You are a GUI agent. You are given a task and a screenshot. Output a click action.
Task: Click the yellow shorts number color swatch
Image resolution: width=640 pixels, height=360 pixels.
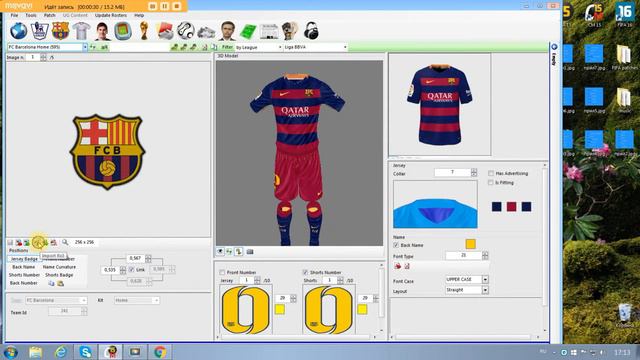point(362,310)
